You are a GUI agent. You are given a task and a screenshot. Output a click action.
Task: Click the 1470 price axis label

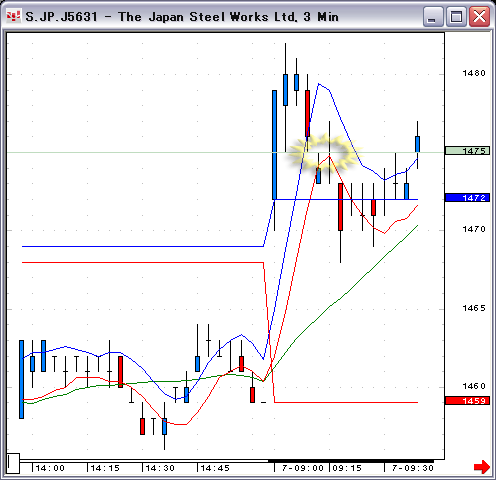[474, 229]
